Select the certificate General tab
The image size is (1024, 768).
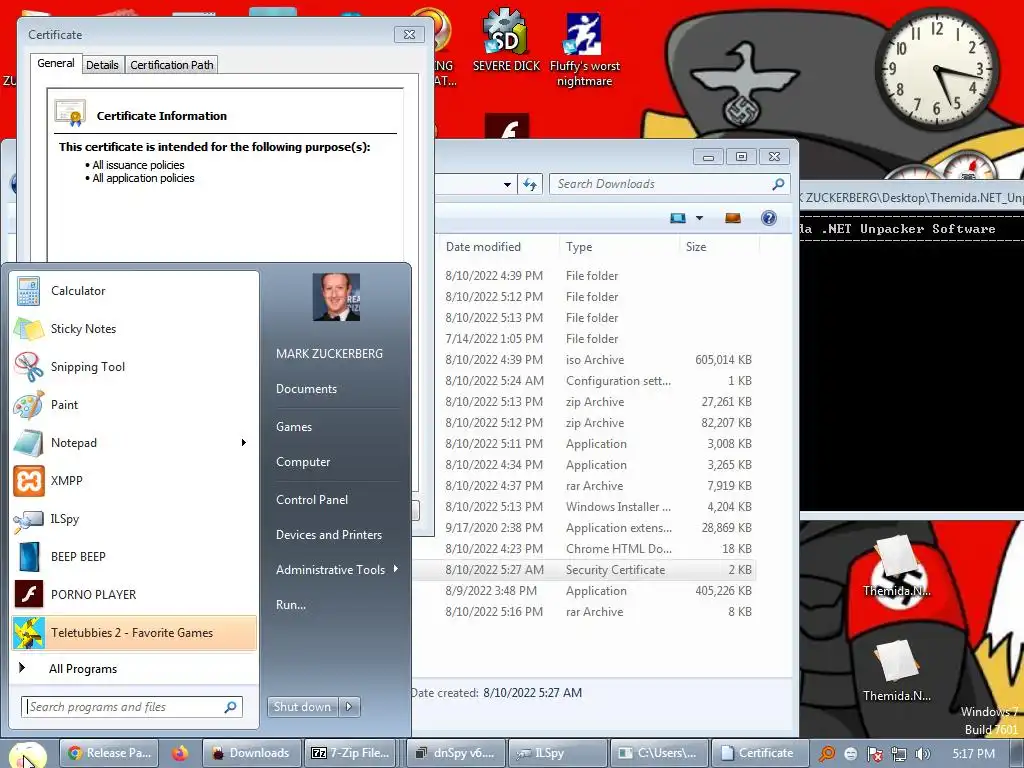point(56,63)
